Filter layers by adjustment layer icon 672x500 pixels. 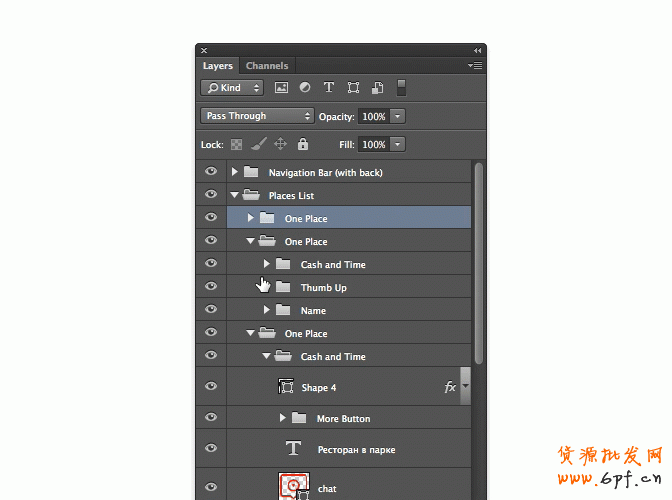tap(305, 88)
